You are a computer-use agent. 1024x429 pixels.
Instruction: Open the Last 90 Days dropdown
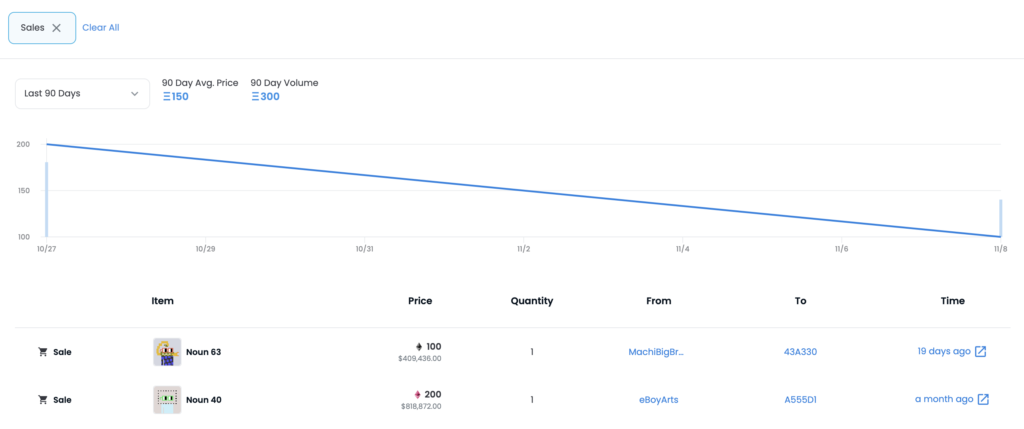click(x=82, y=93)
